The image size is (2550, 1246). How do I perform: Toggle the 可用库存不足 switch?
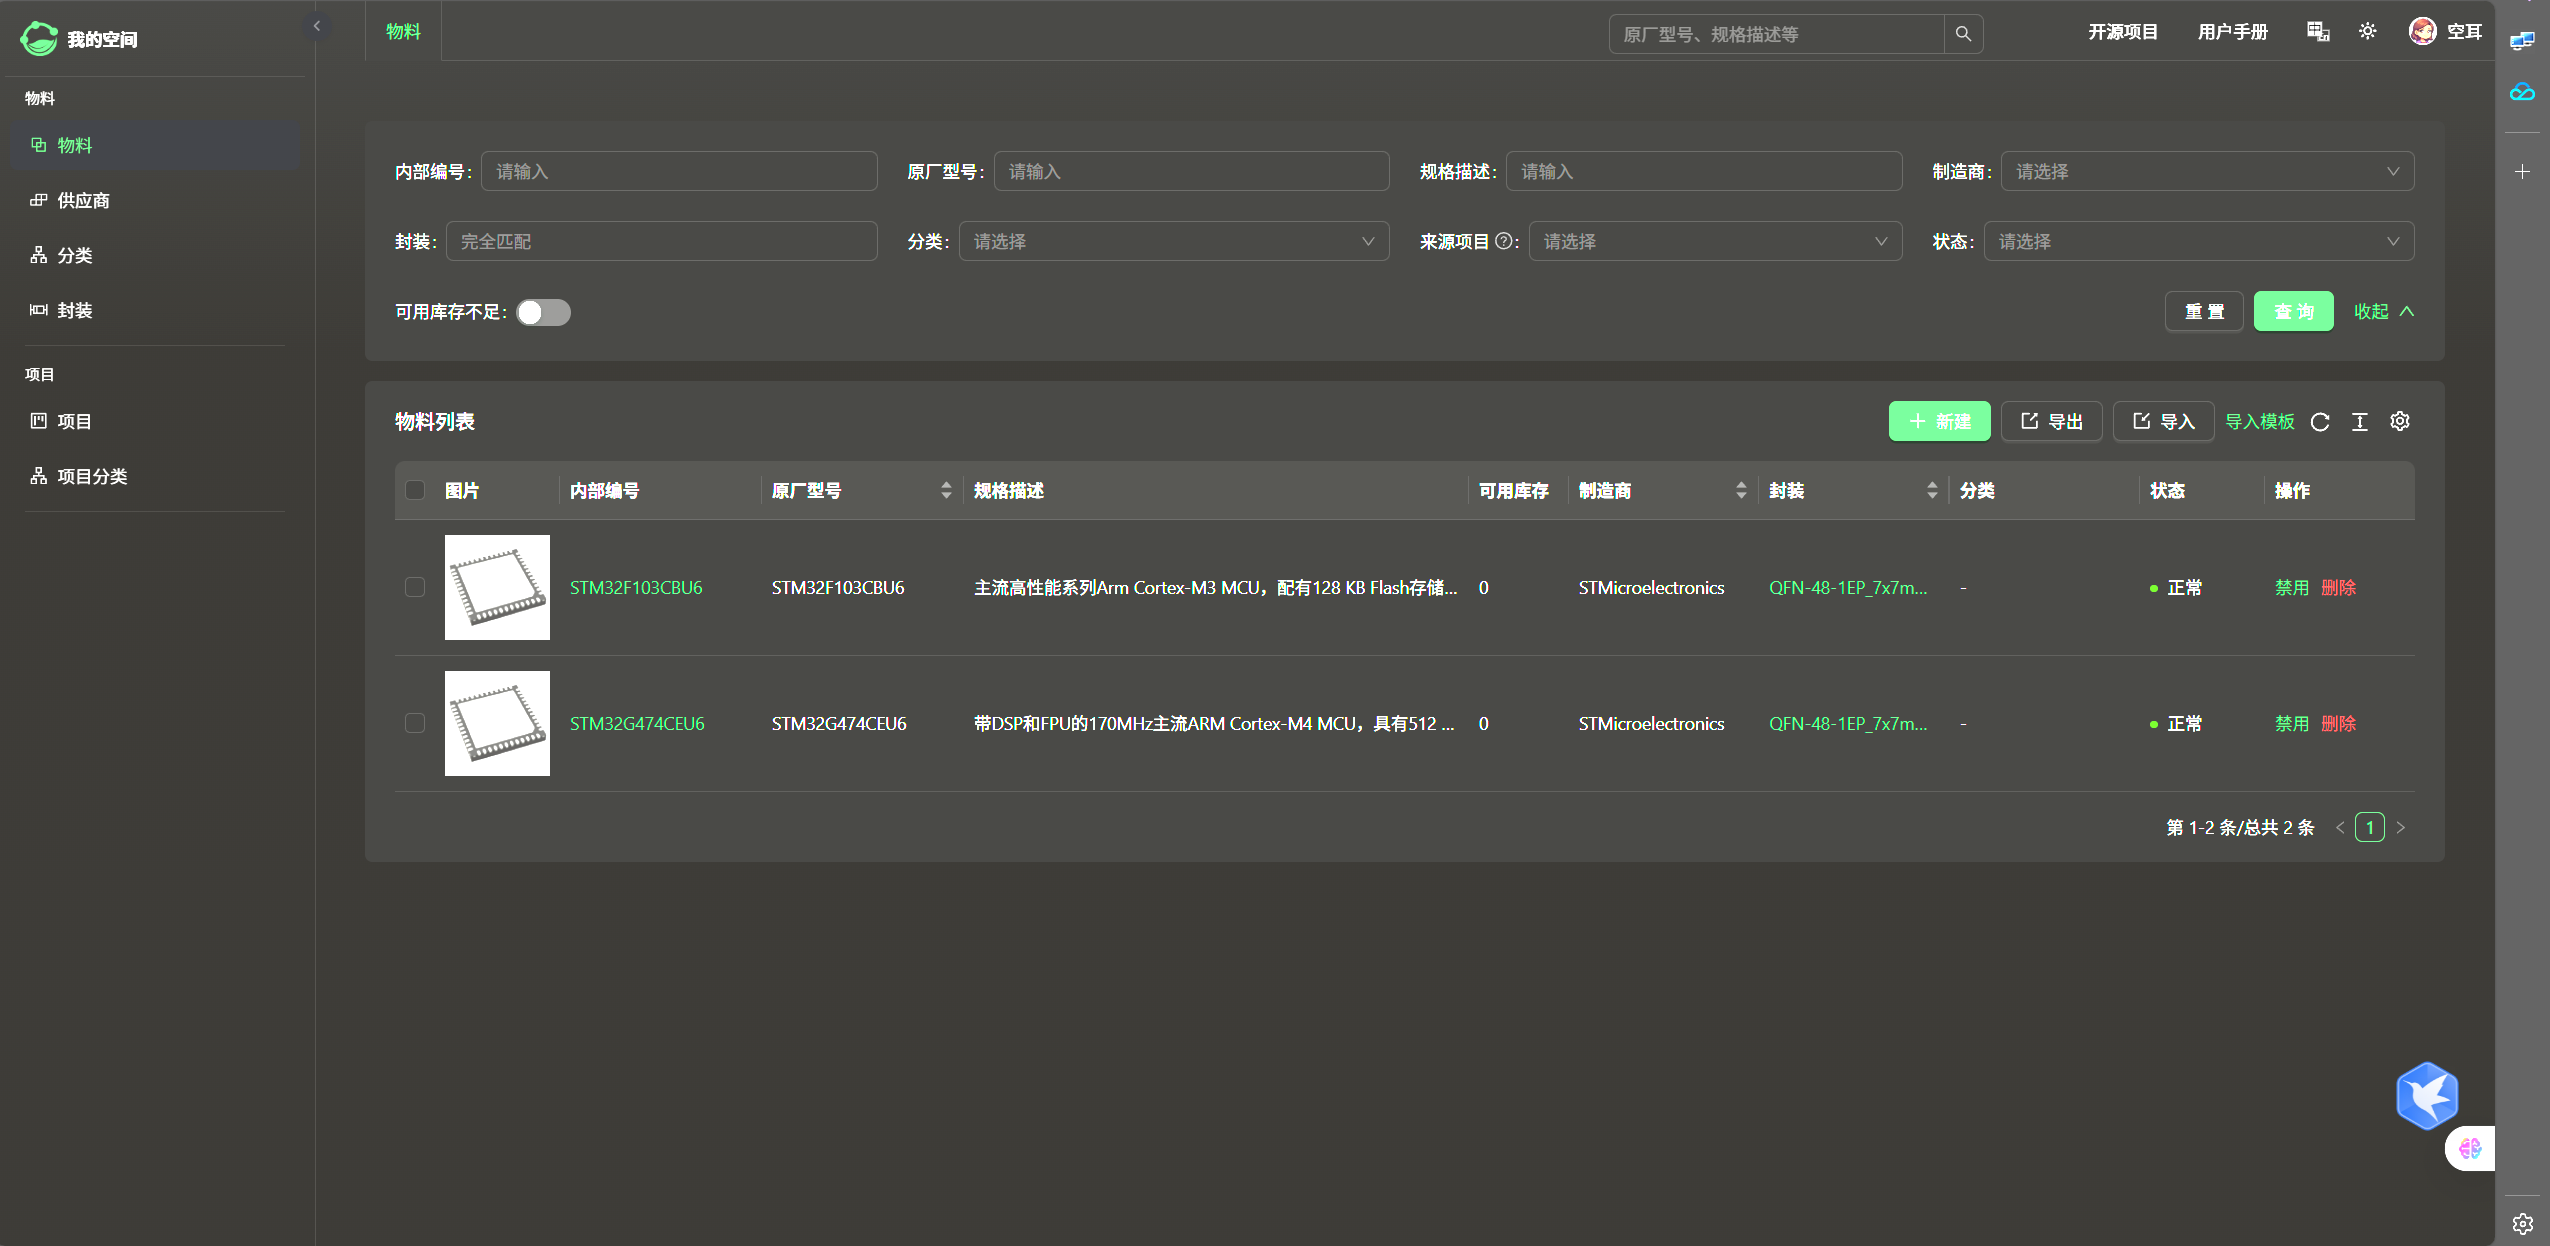click(543, 312)
